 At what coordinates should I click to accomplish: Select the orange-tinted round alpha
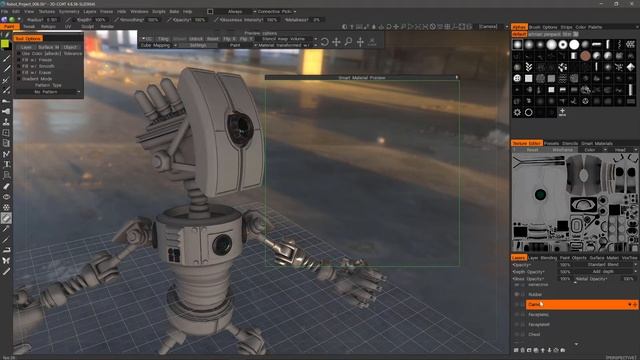[x=585, y=56]
